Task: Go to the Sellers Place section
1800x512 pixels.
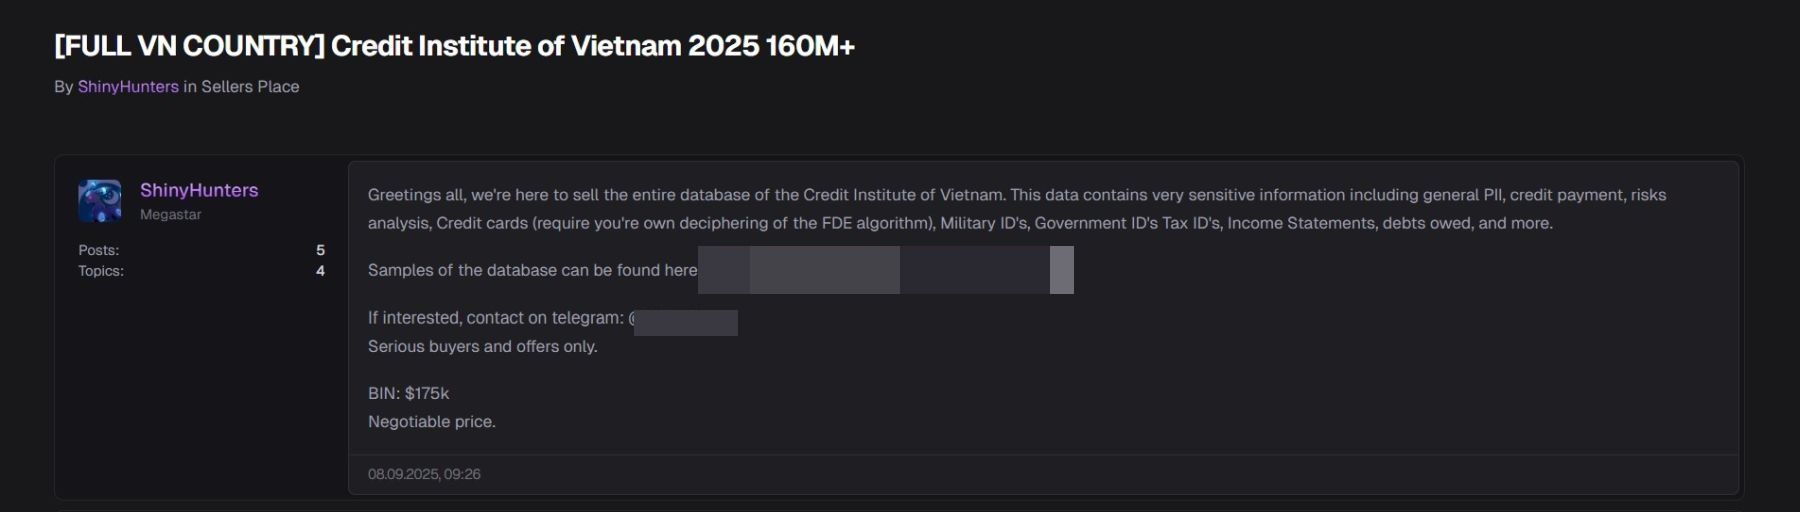Action: 250,87
